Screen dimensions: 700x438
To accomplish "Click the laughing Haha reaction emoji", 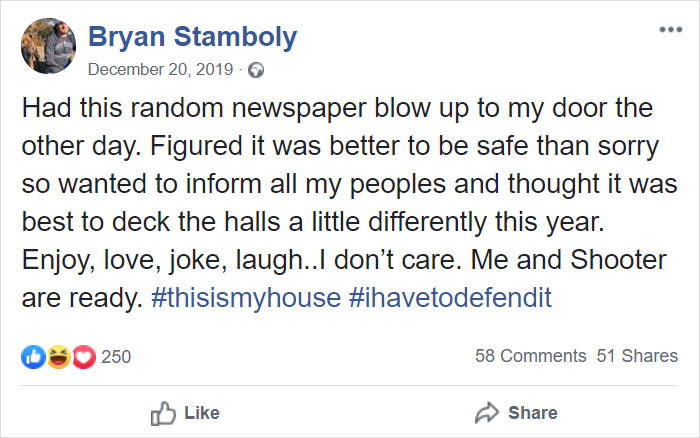I will [58, 356].
